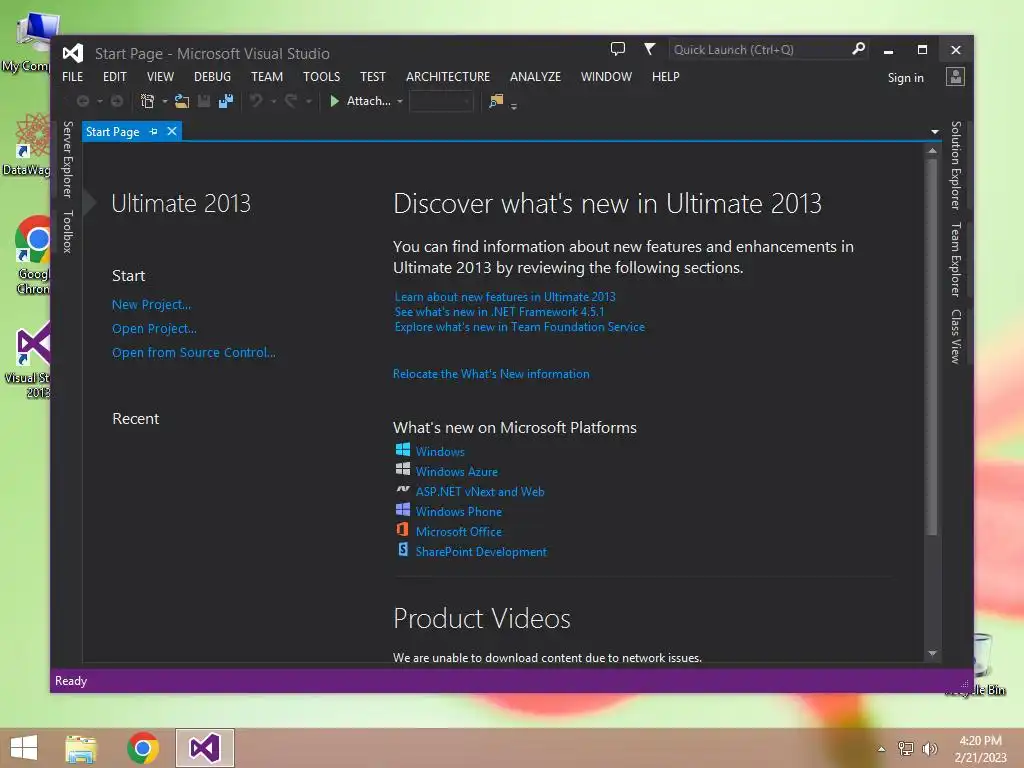
Task: Click the green Start Attach play icon
Action: coord(334,101)
